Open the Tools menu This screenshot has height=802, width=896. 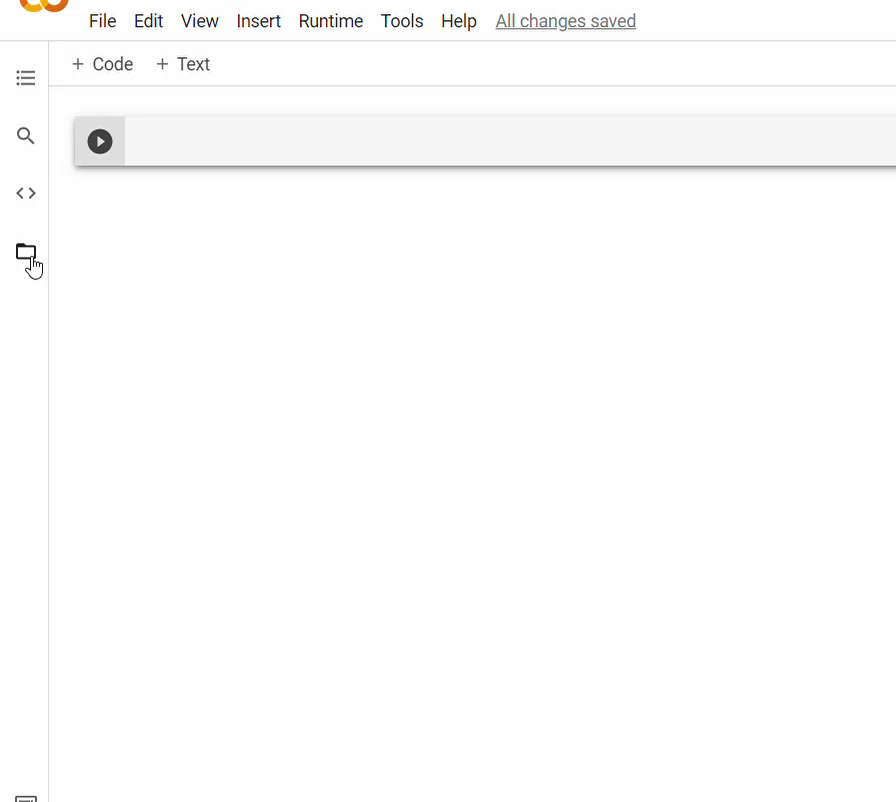pyautogui.click(x=402, y=21)
